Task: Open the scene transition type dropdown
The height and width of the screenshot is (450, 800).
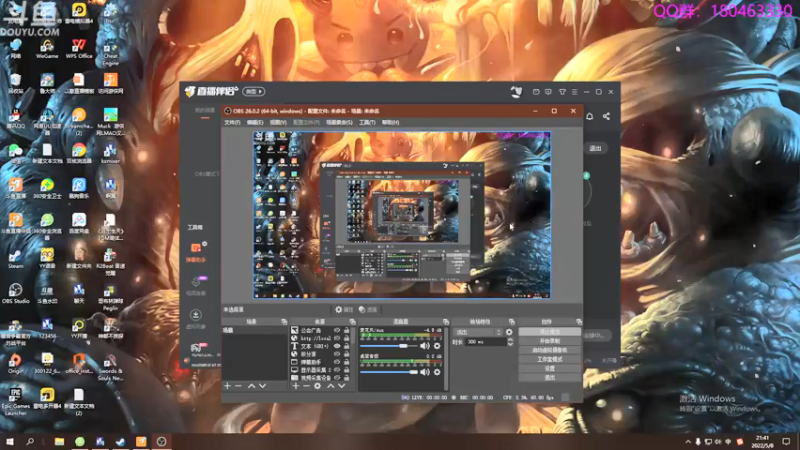Action: [x=478, y=332]
